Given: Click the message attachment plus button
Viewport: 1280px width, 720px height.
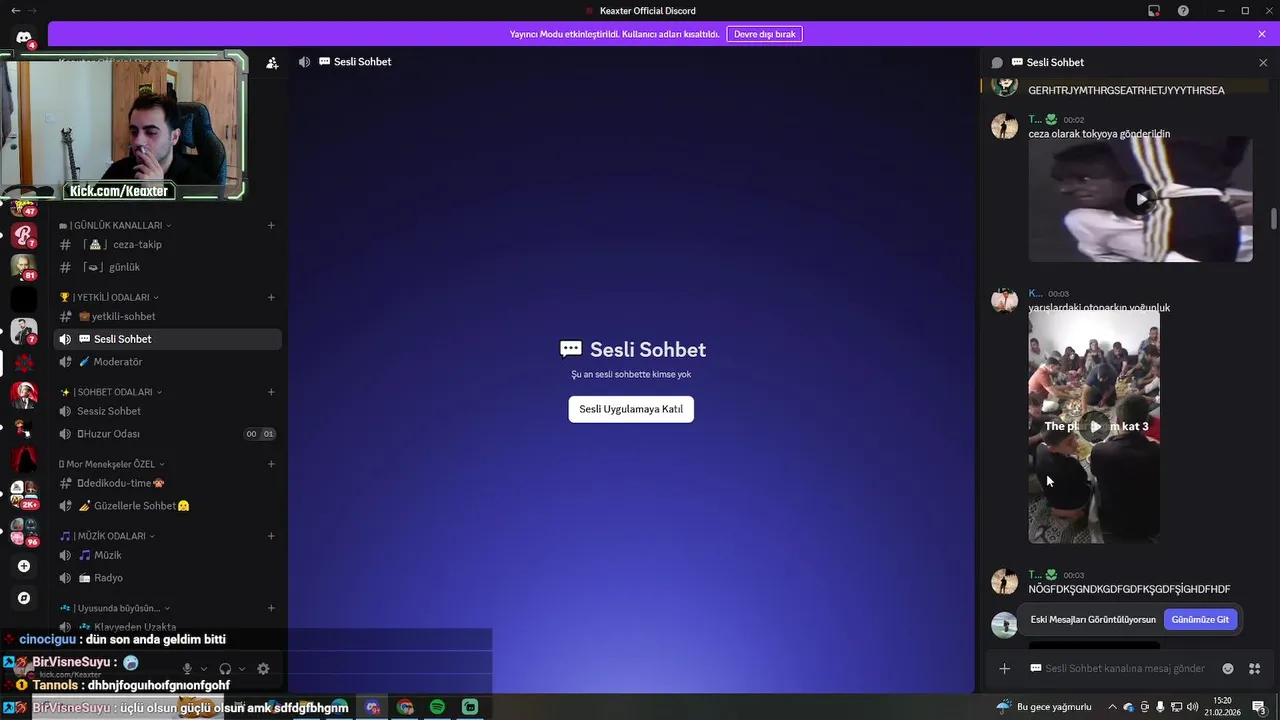Looking at the screenshot, I should coord(1004,669).
